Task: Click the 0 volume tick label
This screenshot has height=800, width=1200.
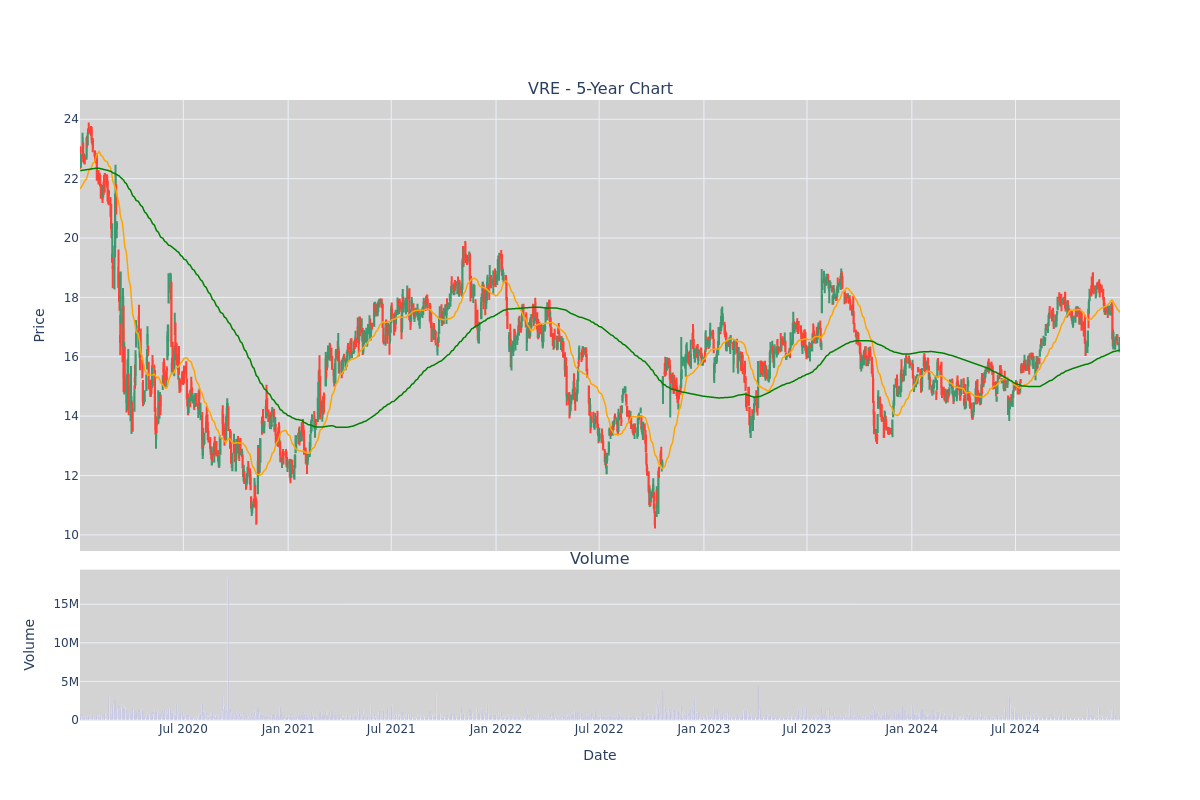Action: click(75, 720)
